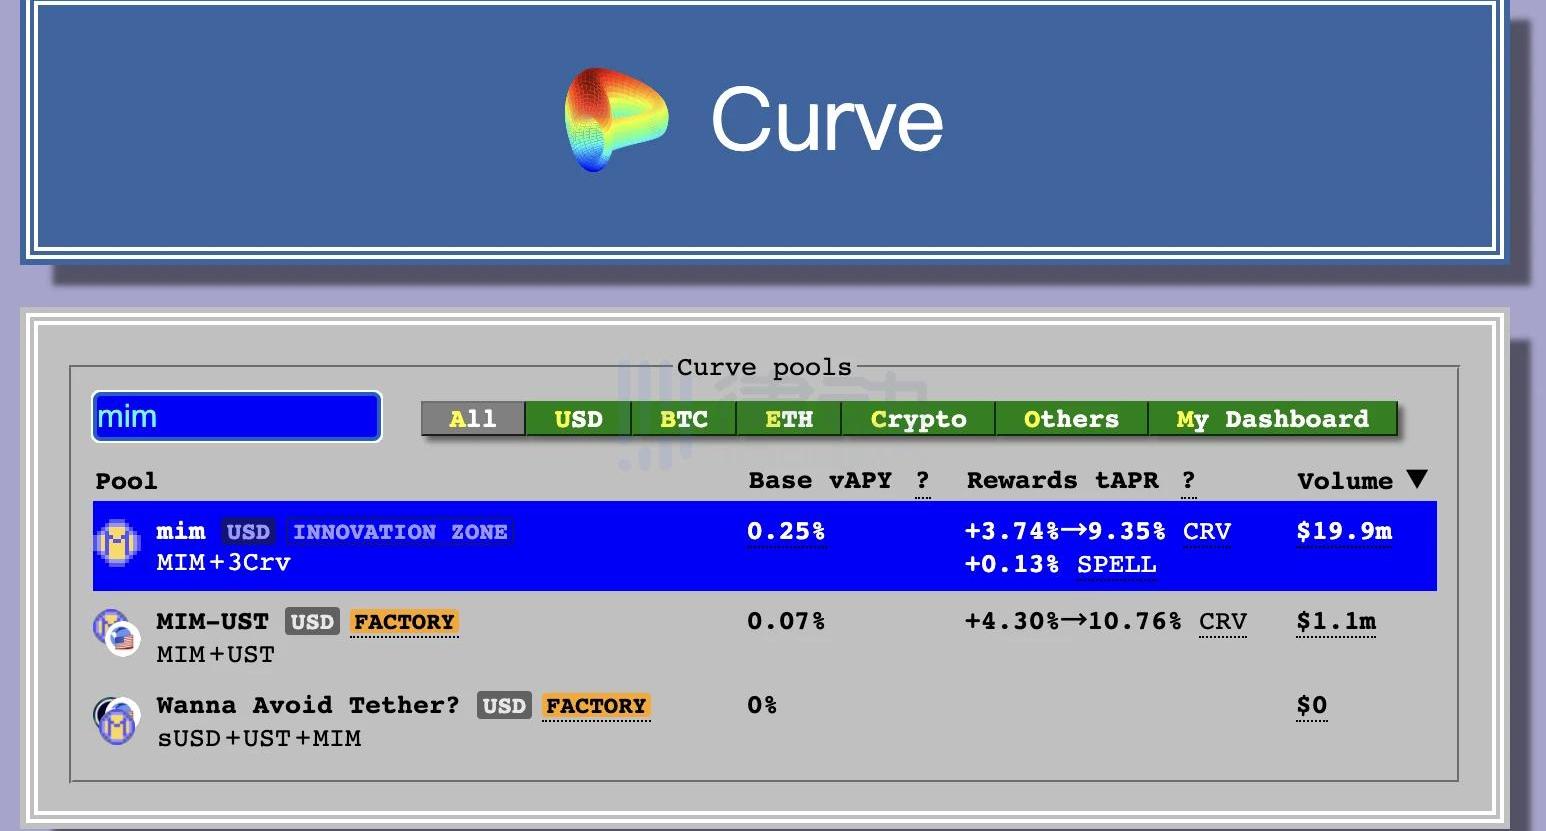Click the USD tag on MIM-UST pool

[312, 622]
